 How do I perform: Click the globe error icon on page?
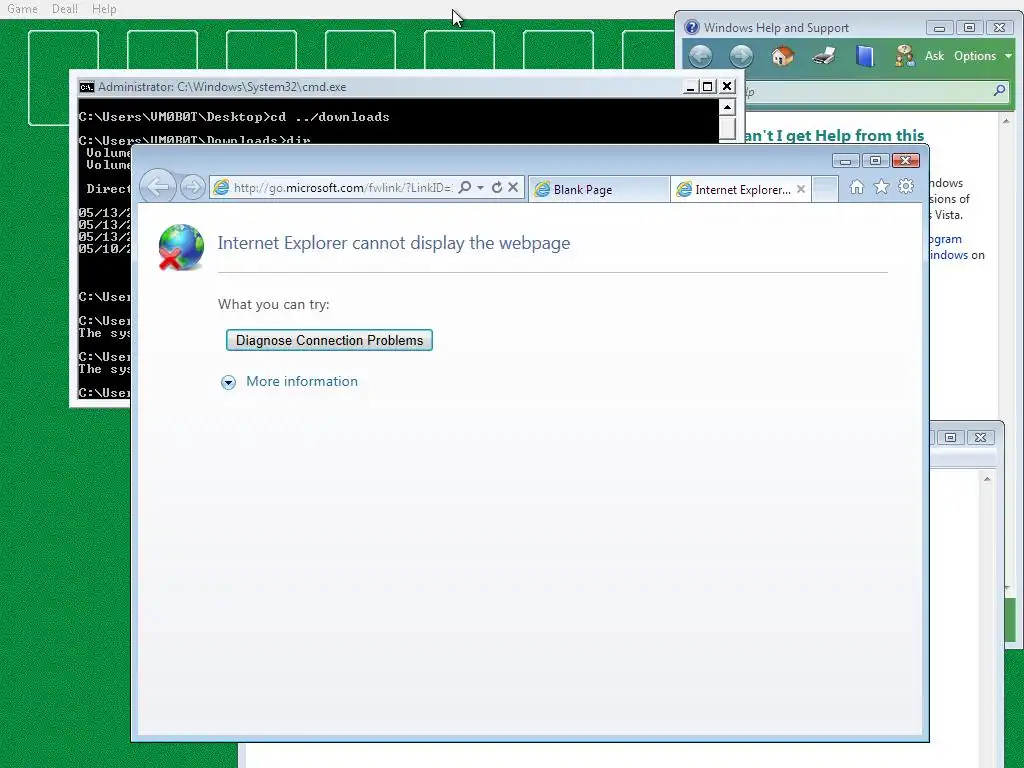point(181,248)
